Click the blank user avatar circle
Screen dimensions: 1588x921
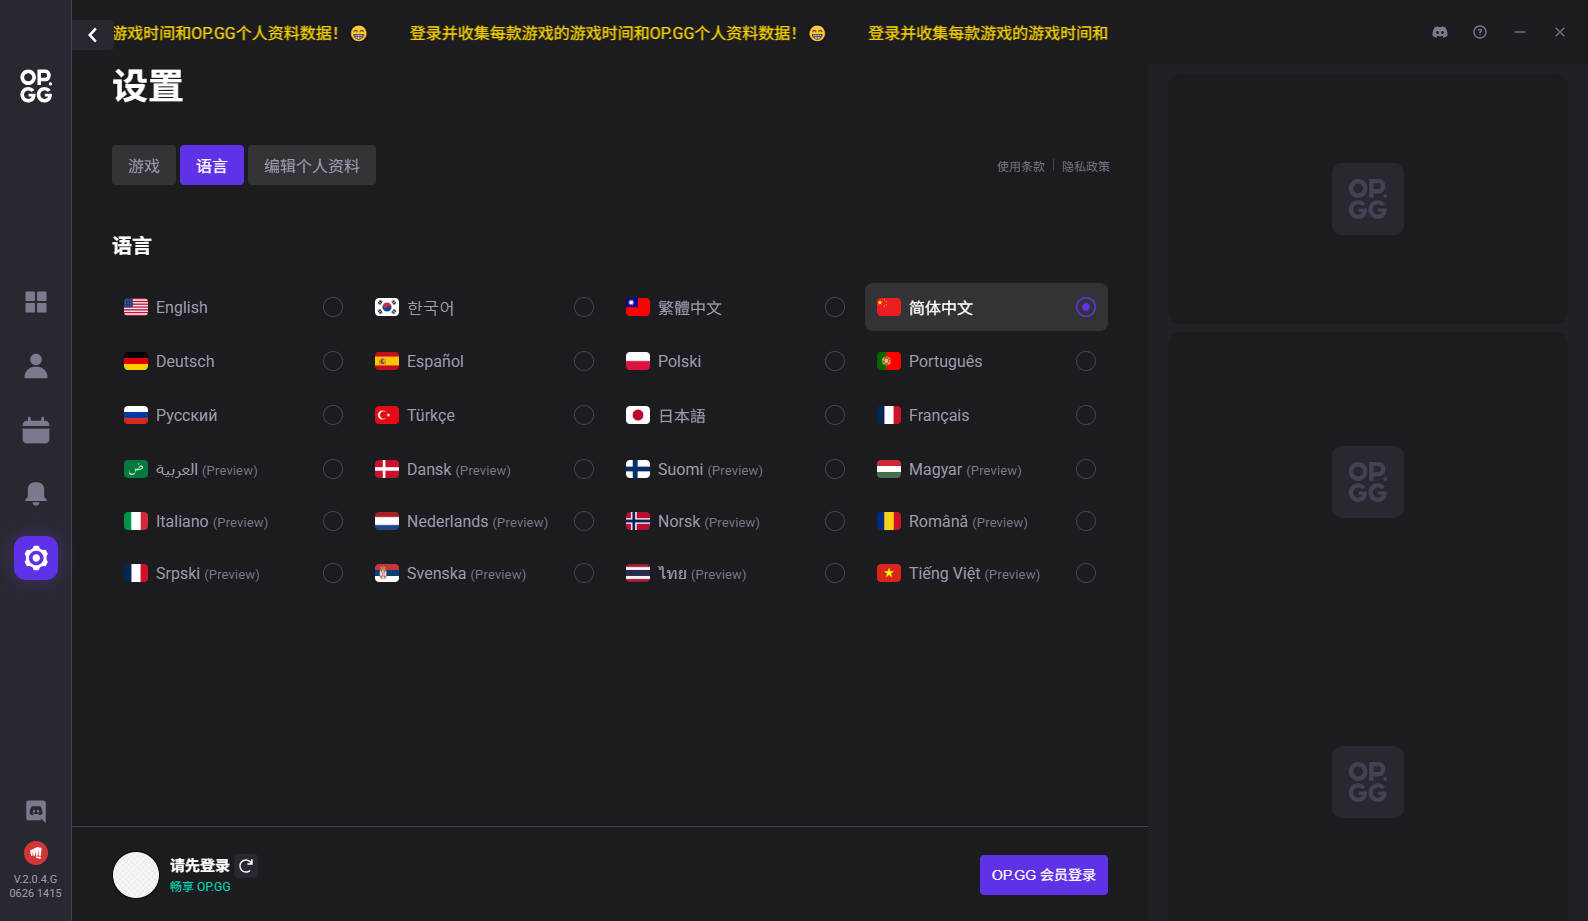[136, 875]
